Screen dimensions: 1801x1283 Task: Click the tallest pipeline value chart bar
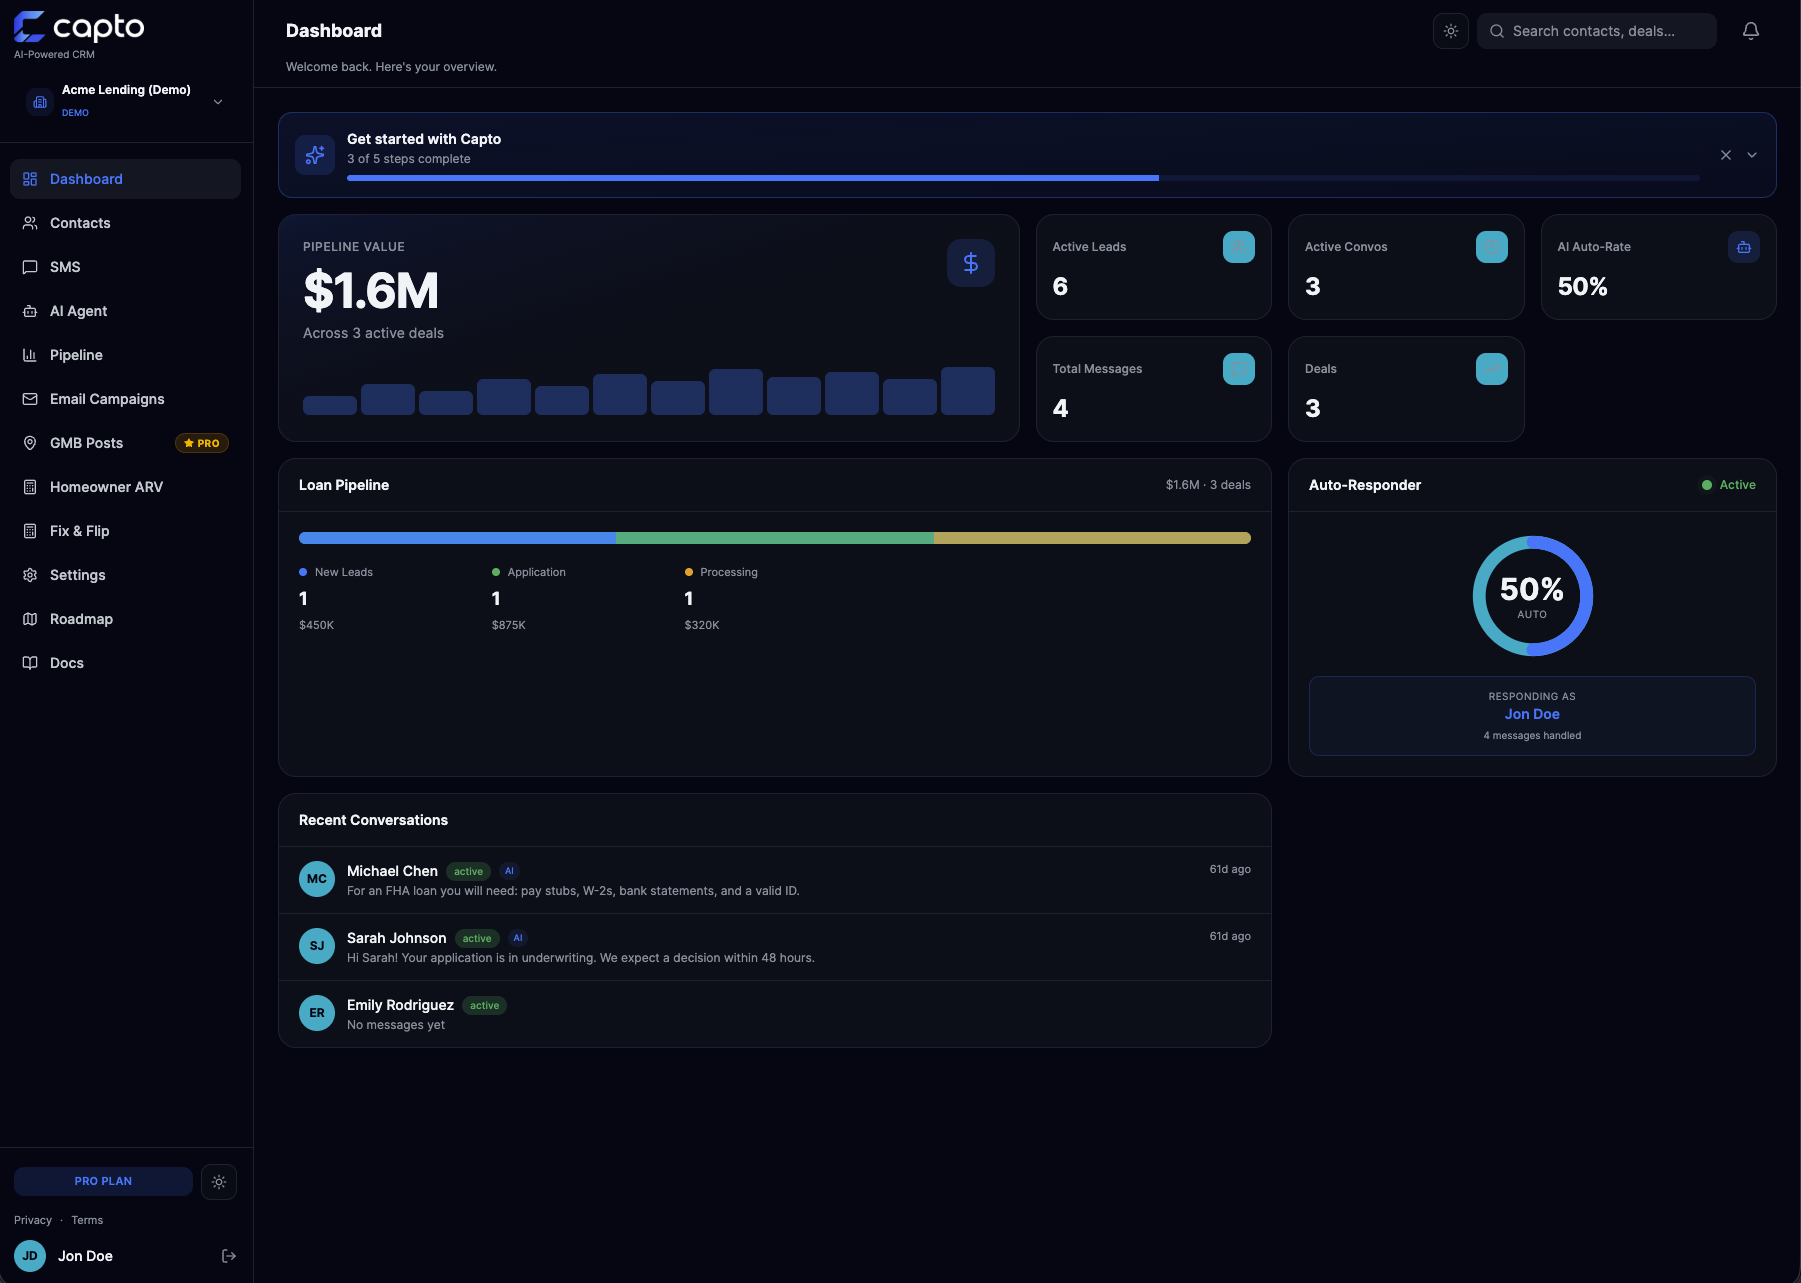968,391
